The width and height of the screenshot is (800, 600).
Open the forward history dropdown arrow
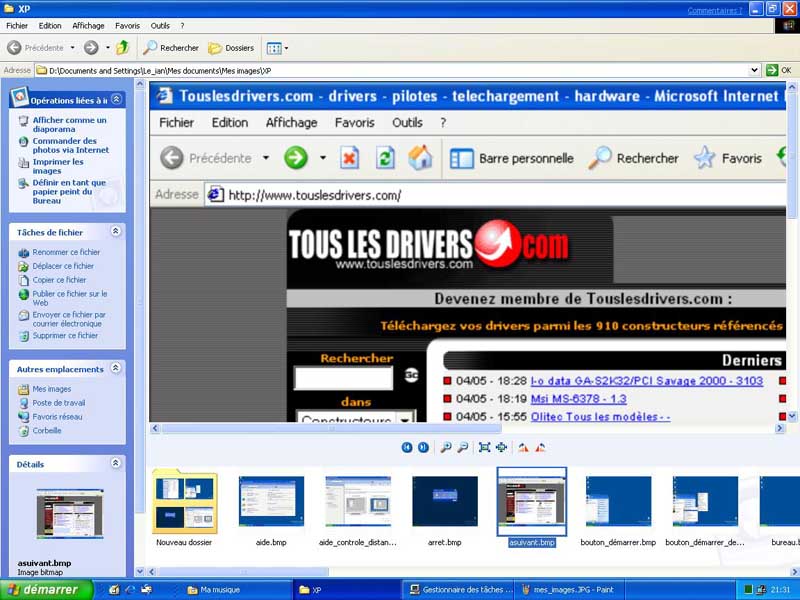(108, 48)
